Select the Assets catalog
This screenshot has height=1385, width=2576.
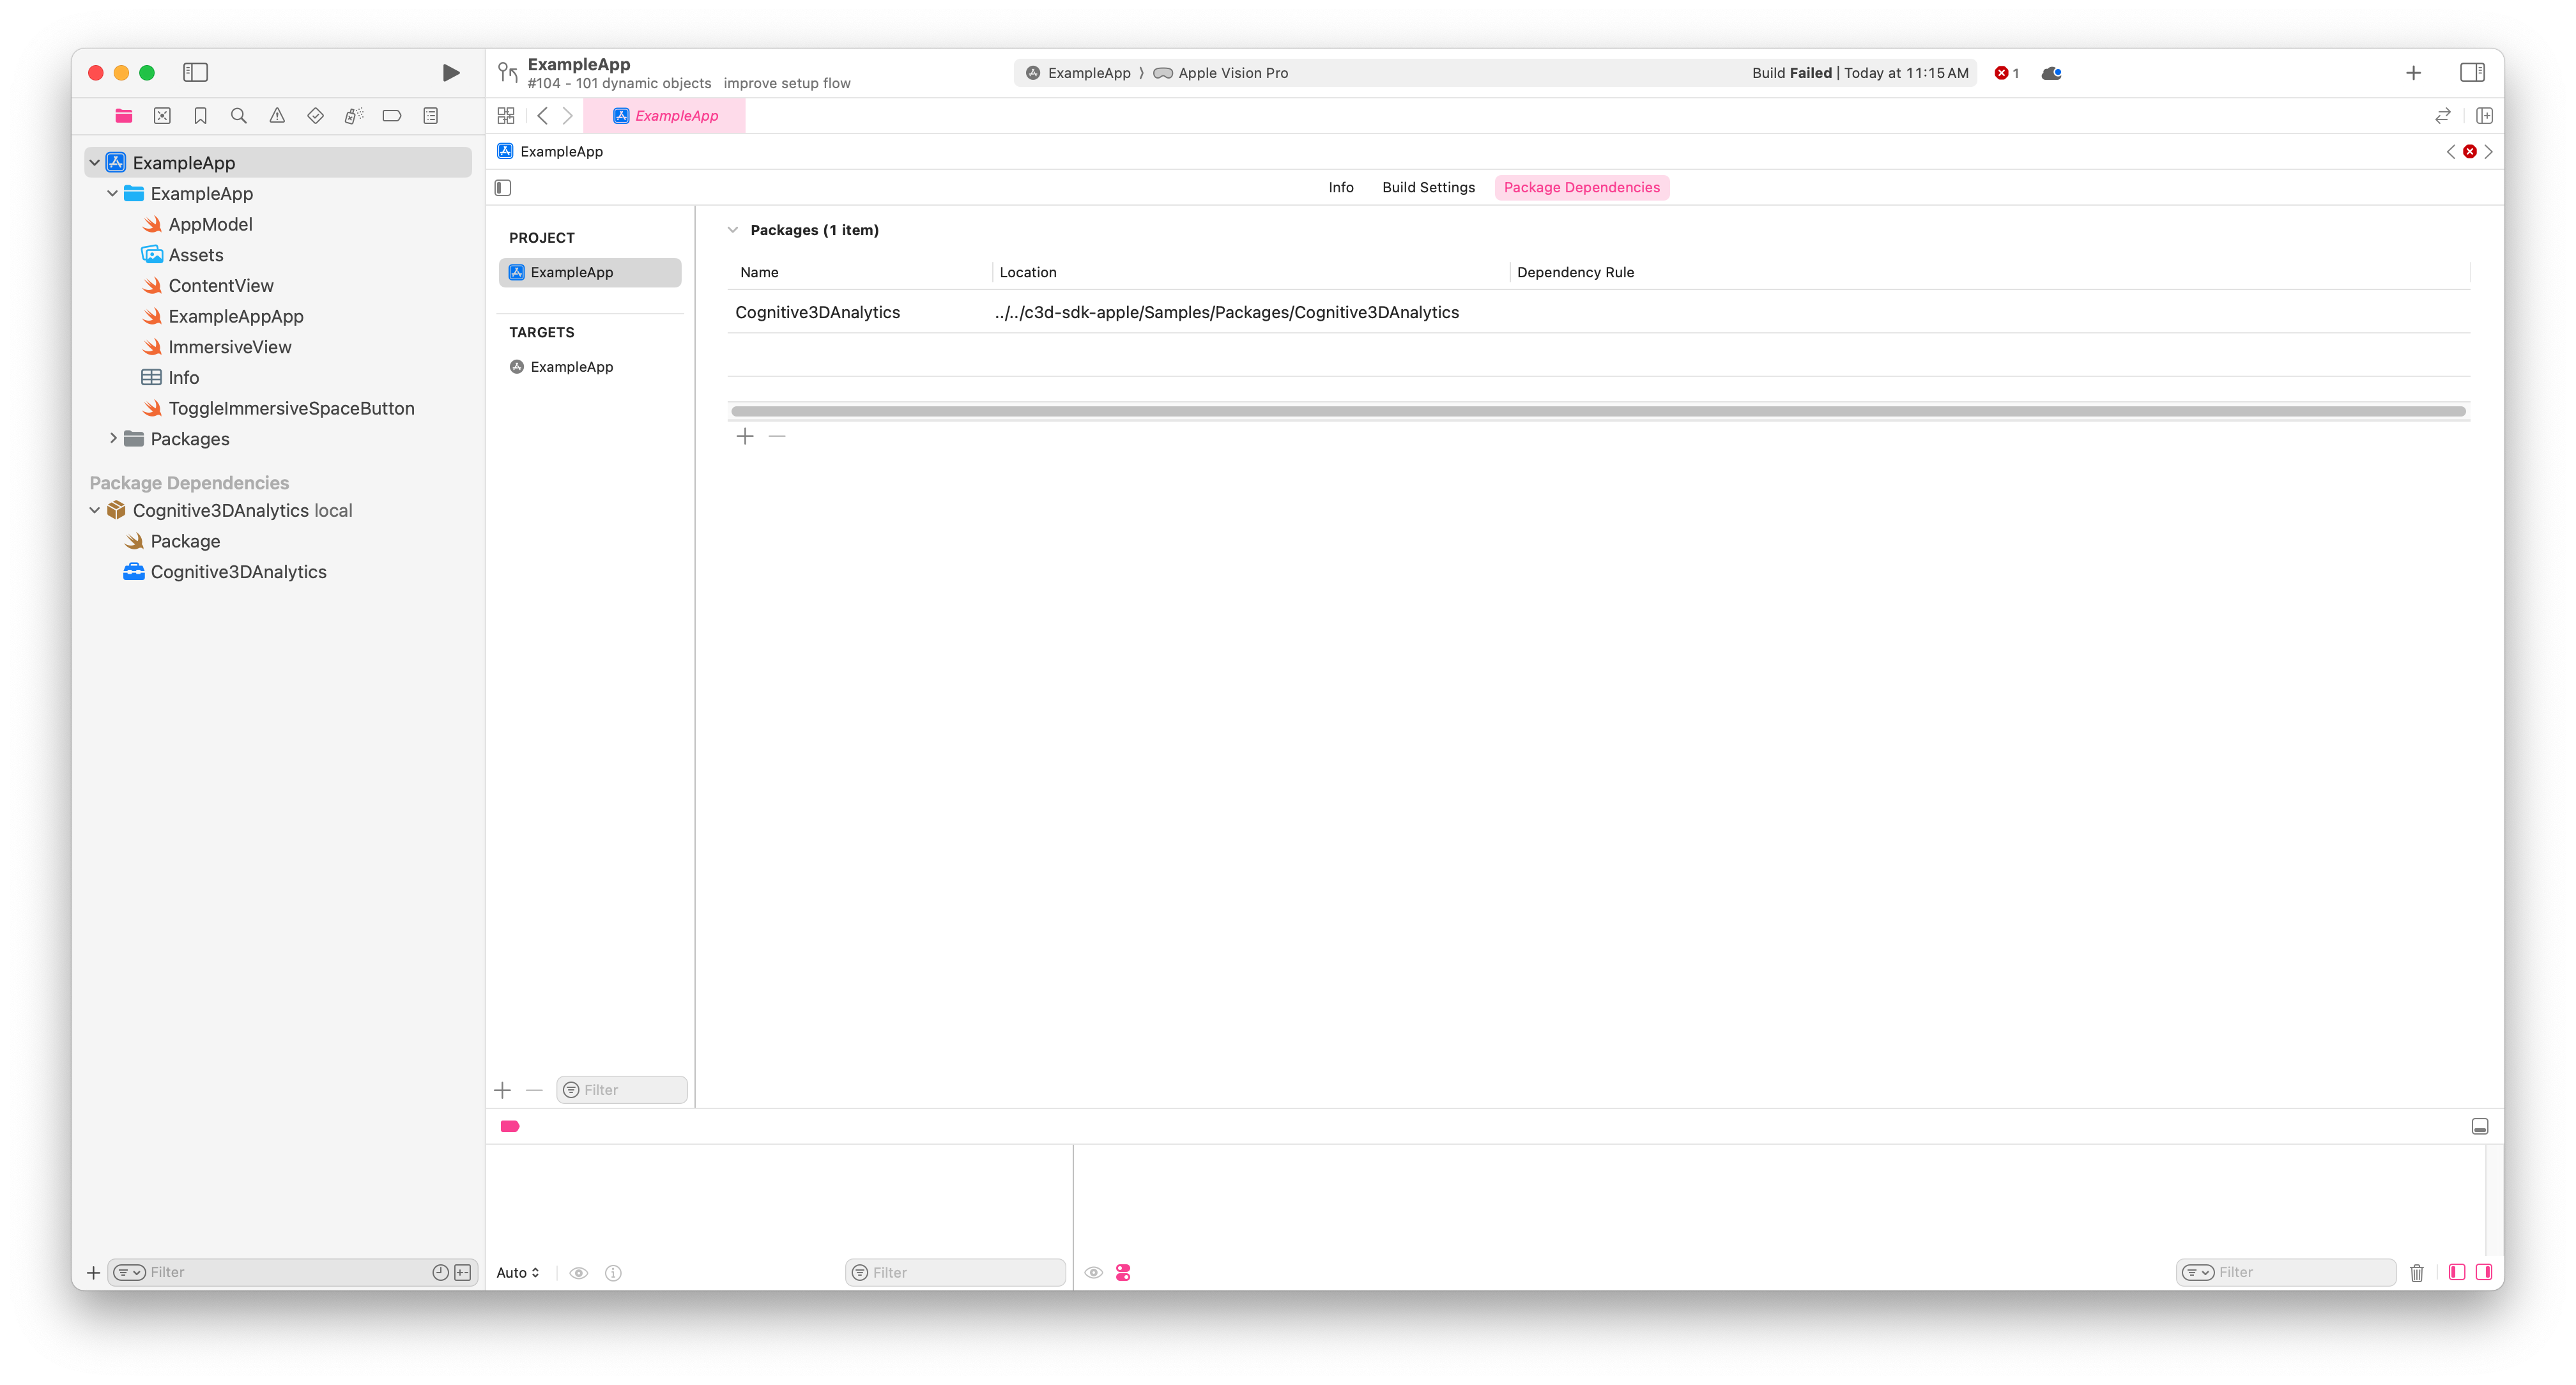[195, 255]
